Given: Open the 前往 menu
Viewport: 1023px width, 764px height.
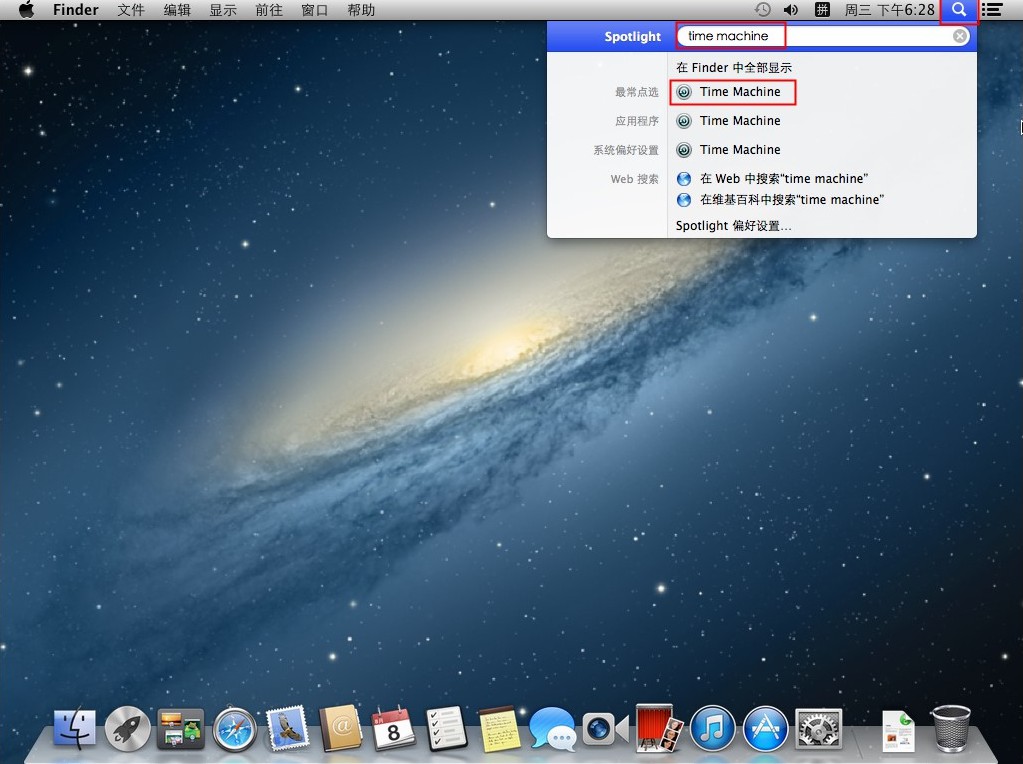Looking at the screenshot, I should 266,10.
